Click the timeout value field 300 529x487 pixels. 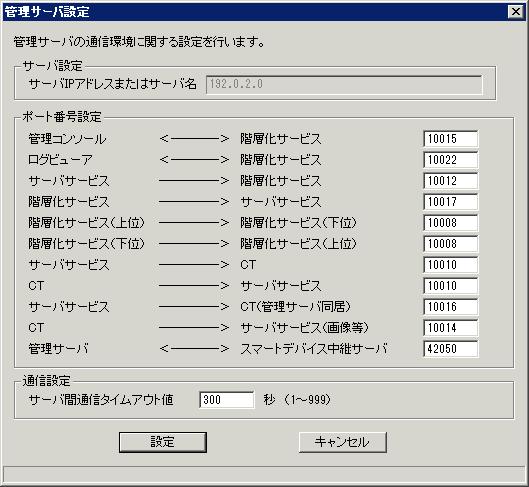(x=227, y=400)
